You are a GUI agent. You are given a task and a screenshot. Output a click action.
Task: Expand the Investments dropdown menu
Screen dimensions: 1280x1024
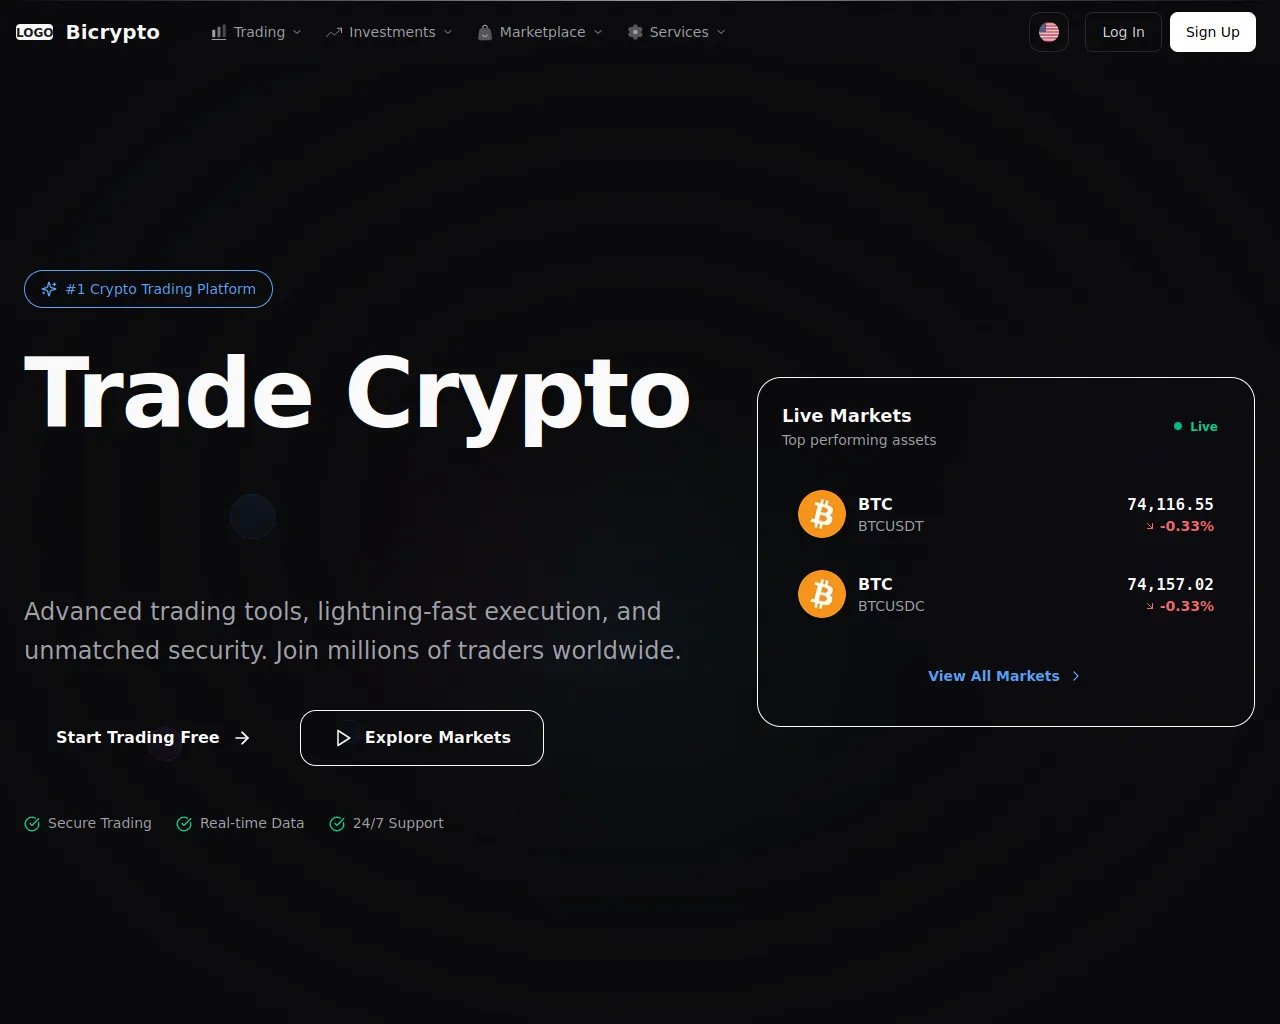(389, 32)
